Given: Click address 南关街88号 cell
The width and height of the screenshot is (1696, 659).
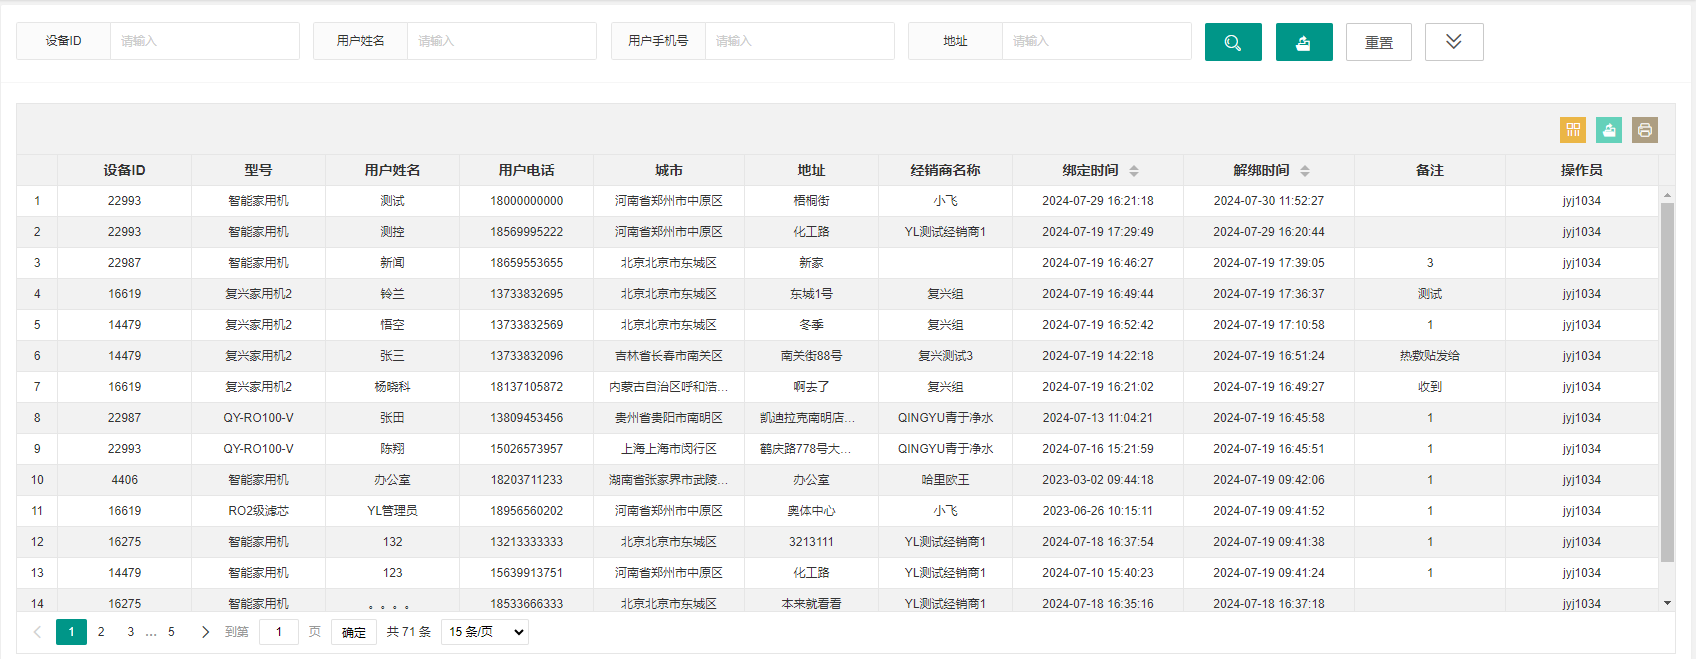Looking at the screenshot, I should click(x=811, y=356).
